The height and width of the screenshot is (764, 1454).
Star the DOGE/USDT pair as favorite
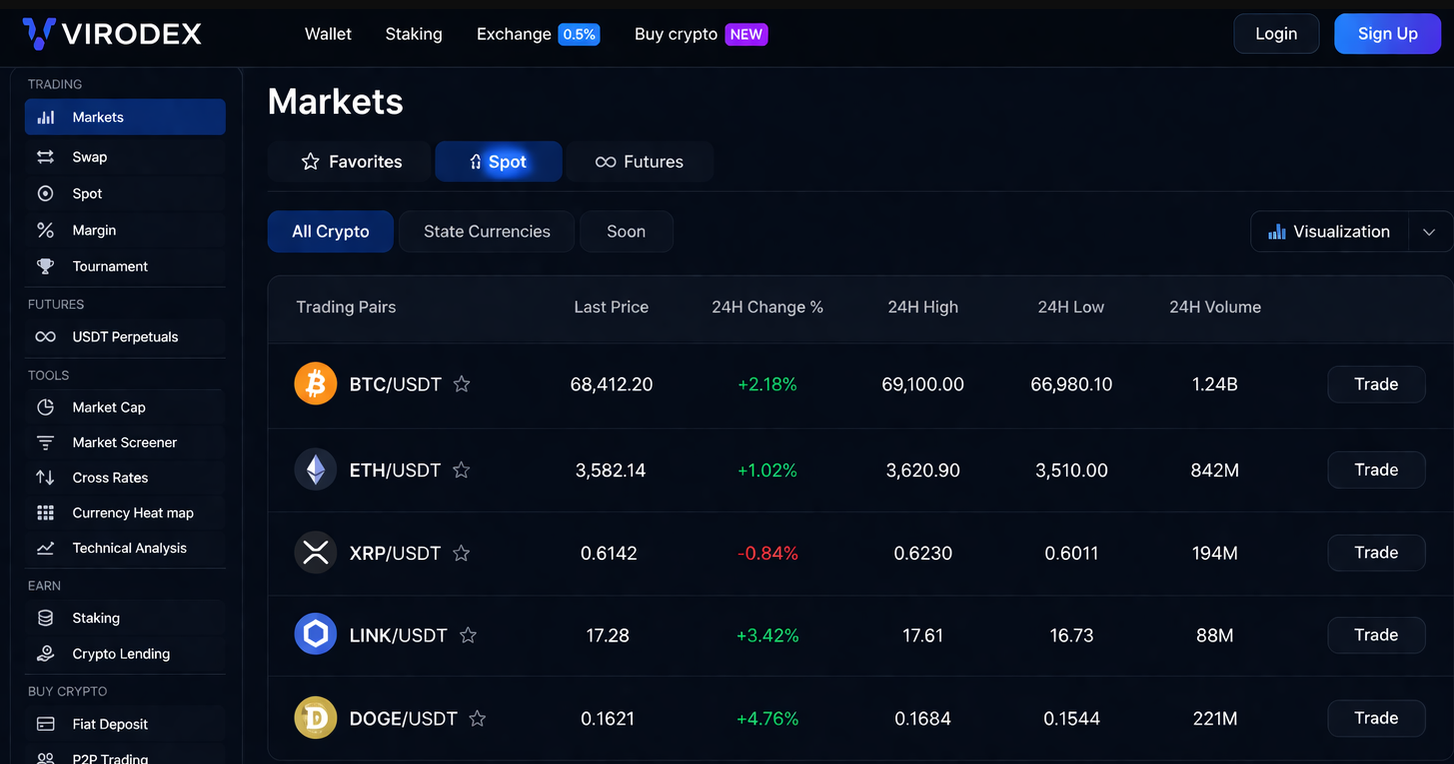[x=477, y=718]
